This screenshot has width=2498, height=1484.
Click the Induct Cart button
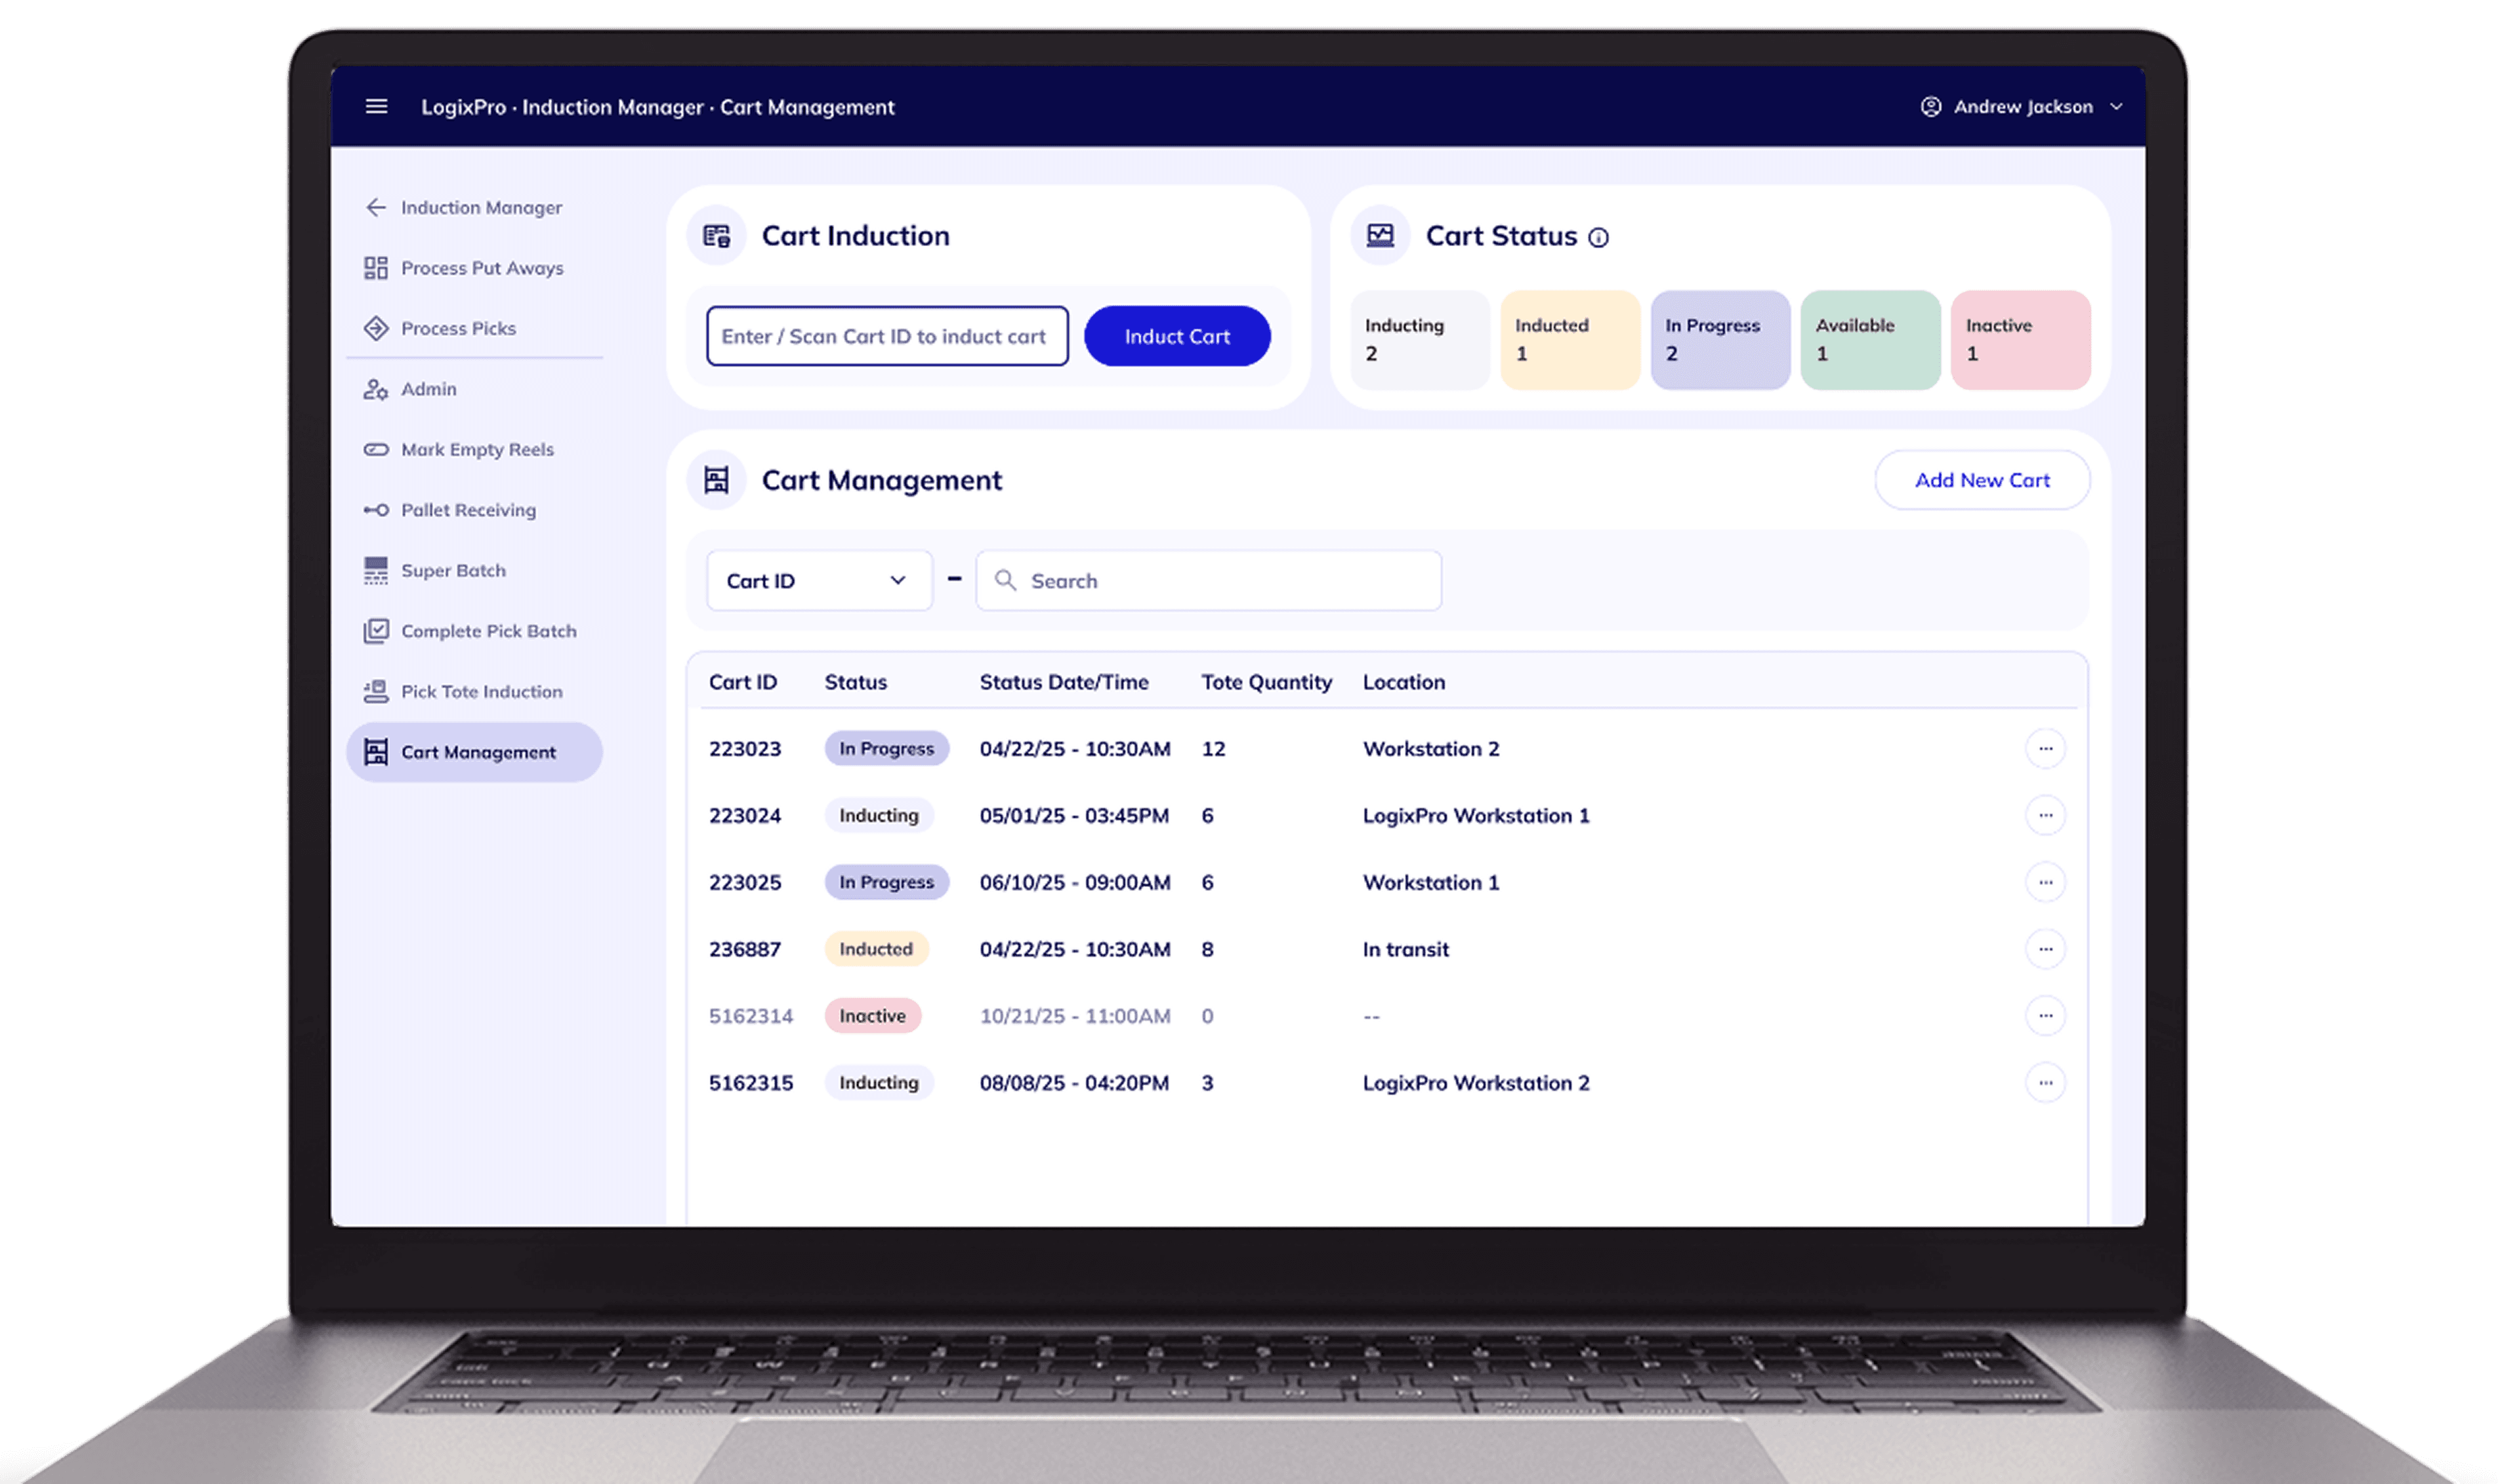pyautogui.click(x=1177, y=336)
